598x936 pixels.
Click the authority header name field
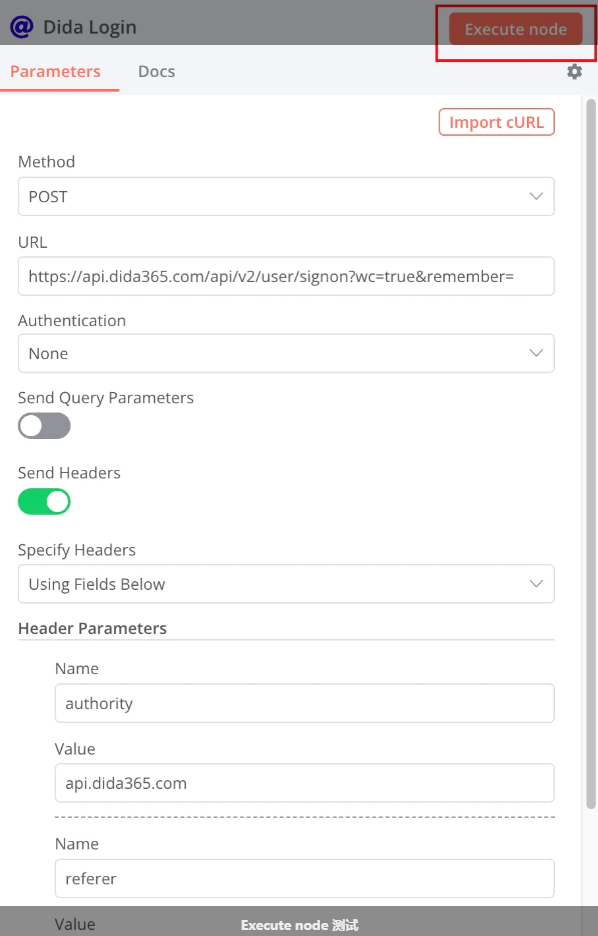point(304,703)
